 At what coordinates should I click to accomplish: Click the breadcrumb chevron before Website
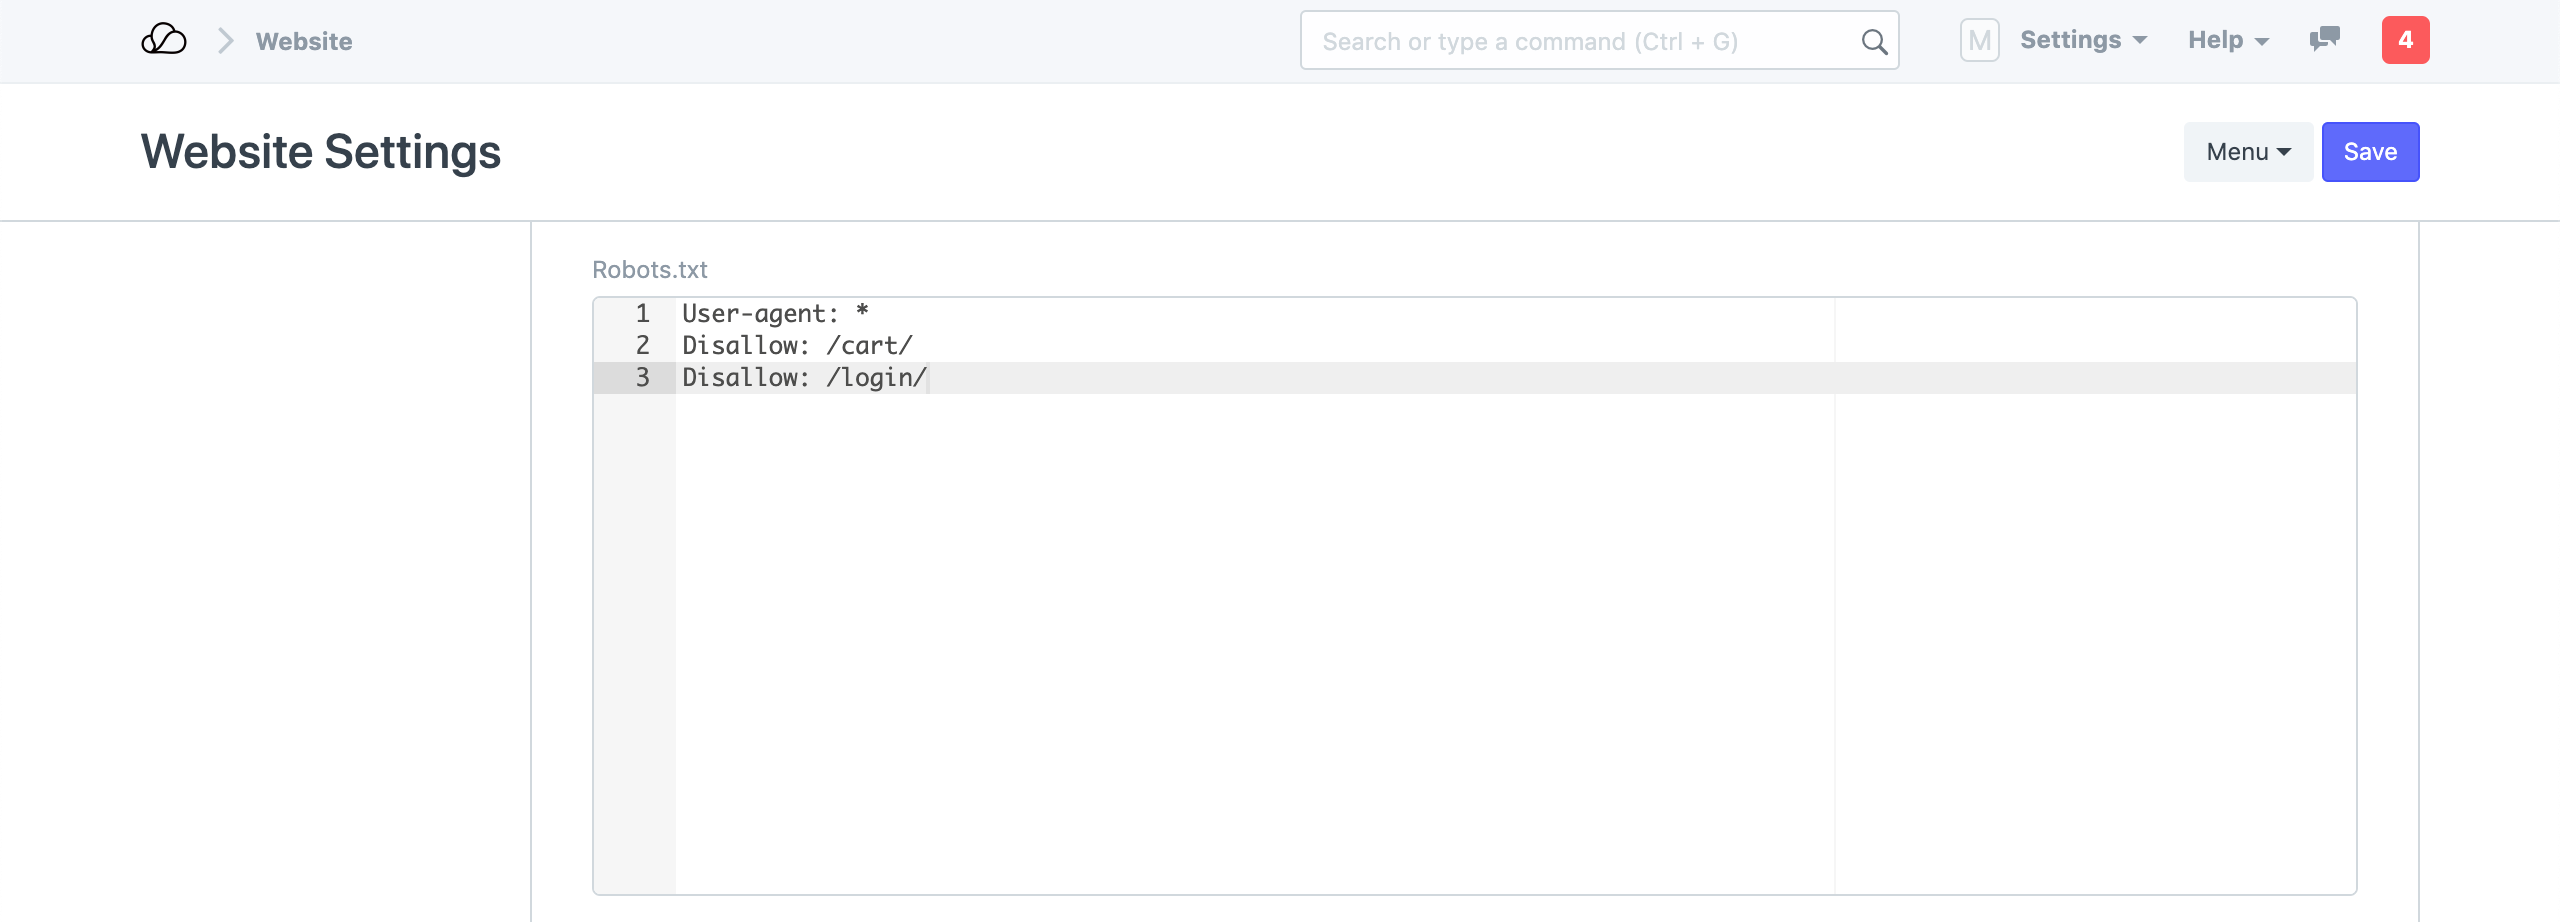point(226,41)
